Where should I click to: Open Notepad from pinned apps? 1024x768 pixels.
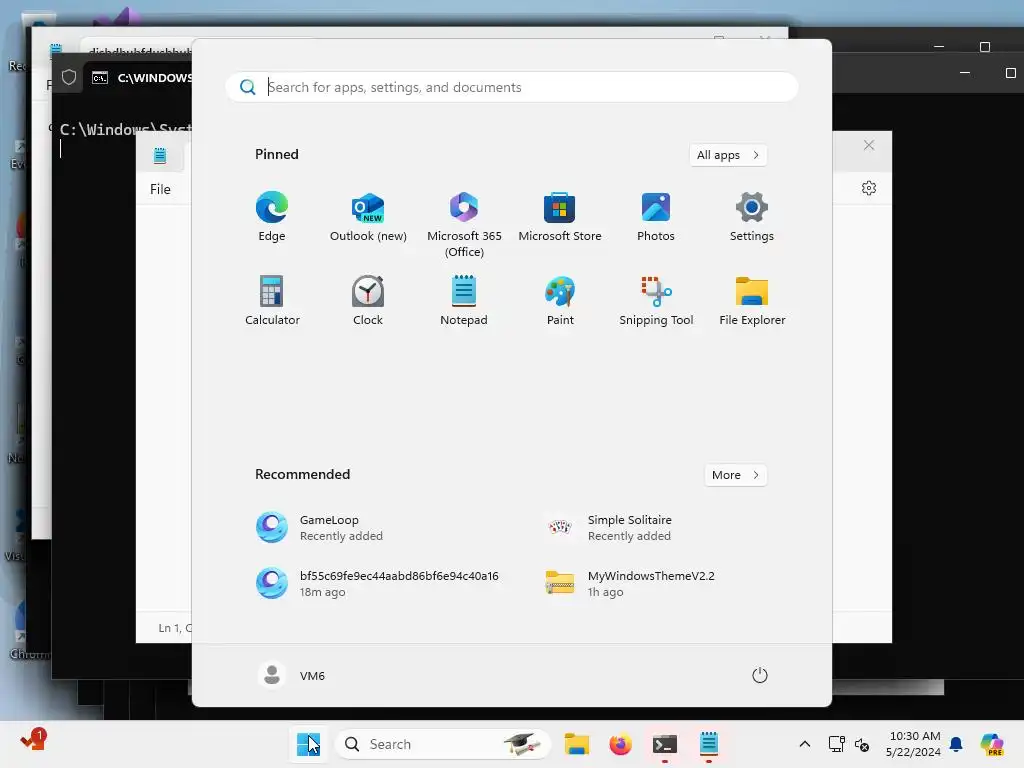pos(464,300)
